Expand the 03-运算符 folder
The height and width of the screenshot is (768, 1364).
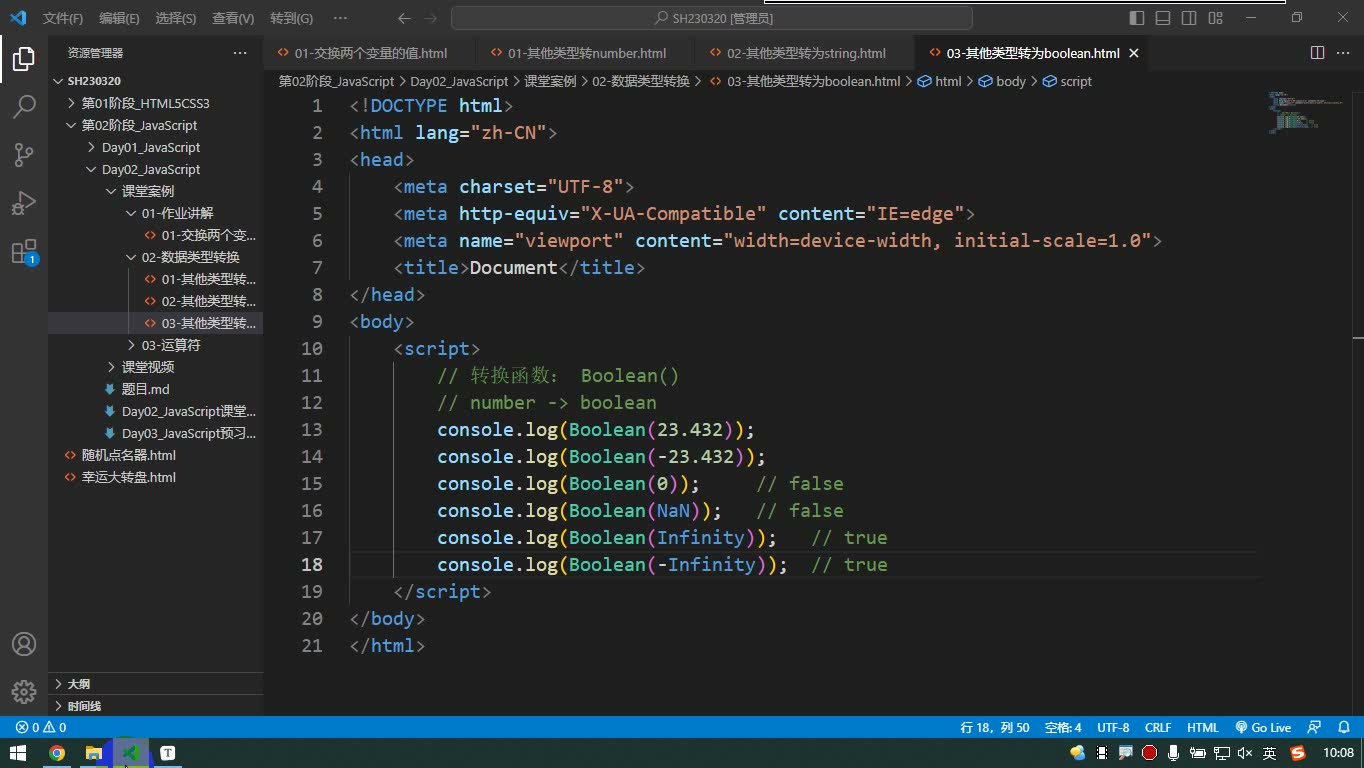click(171, 345)
